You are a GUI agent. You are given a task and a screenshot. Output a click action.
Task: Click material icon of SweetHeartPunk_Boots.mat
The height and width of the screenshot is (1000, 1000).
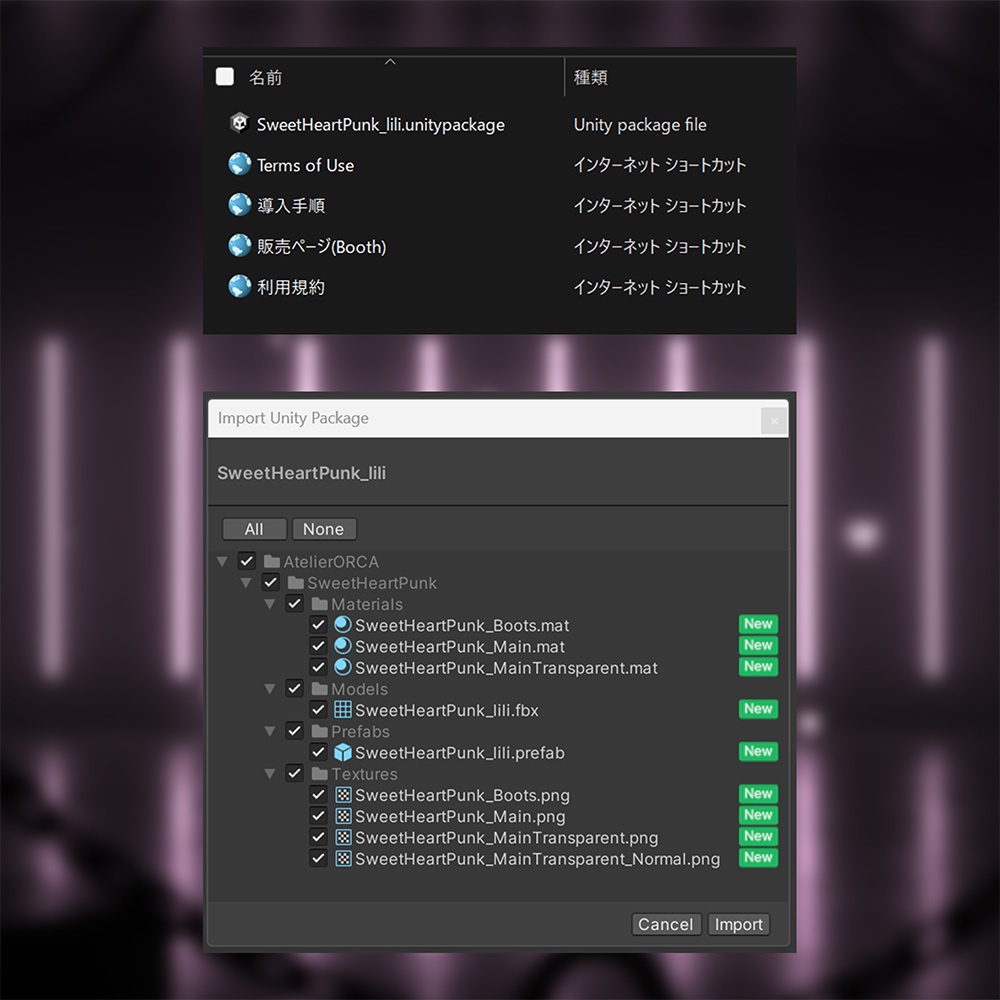(x=343, y=624)
